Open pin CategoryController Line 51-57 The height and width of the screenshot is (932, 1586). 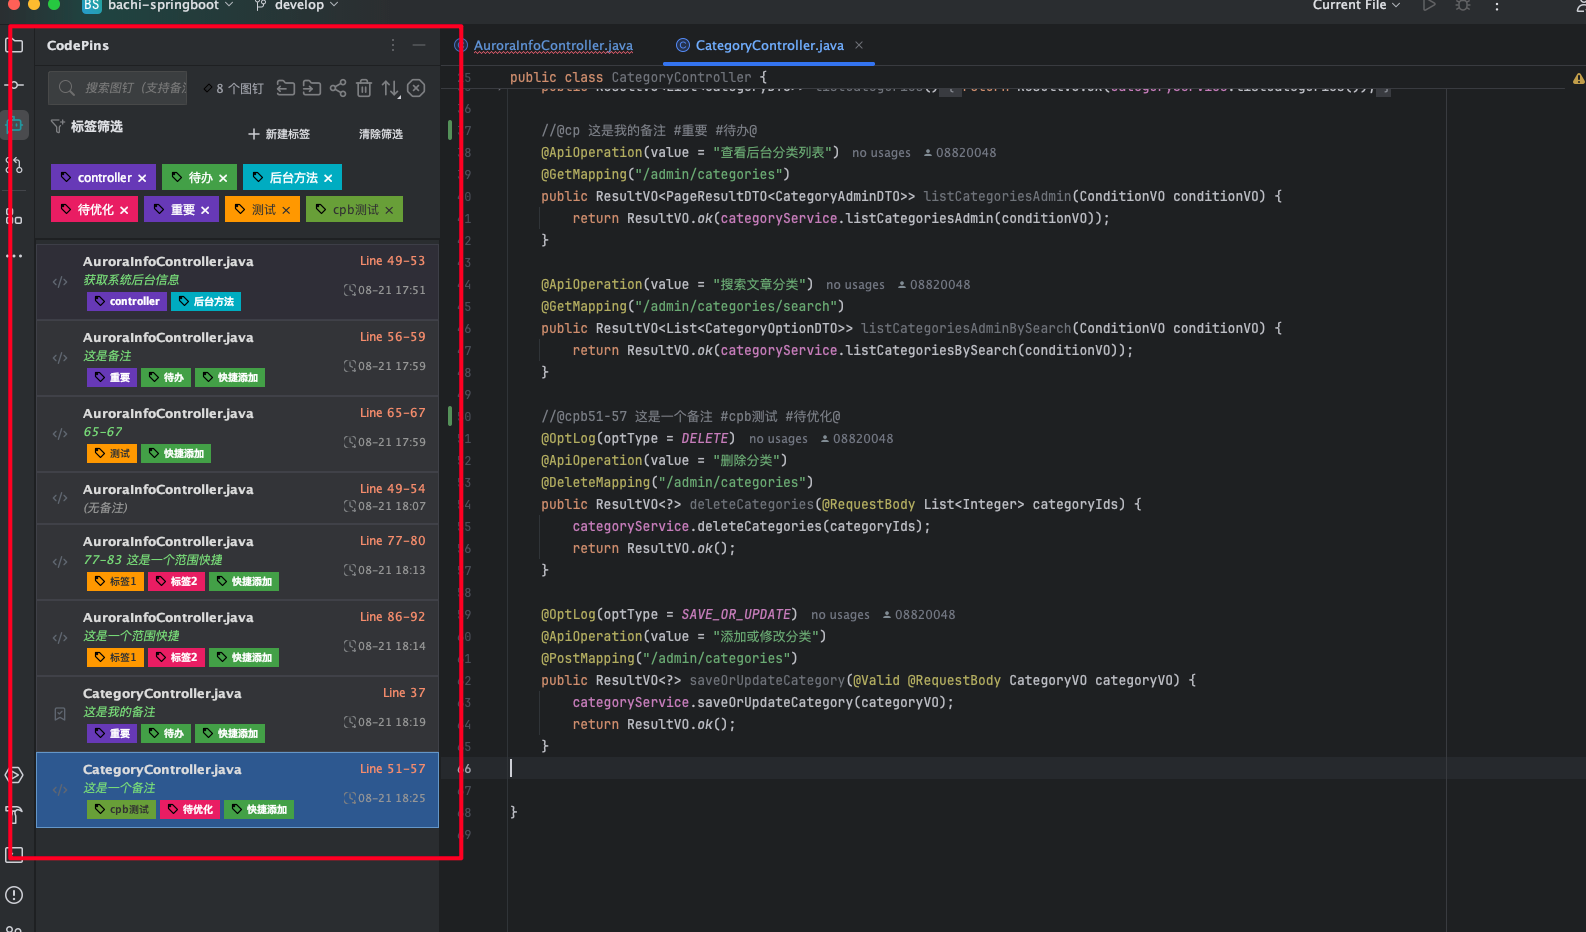point(237,790)
